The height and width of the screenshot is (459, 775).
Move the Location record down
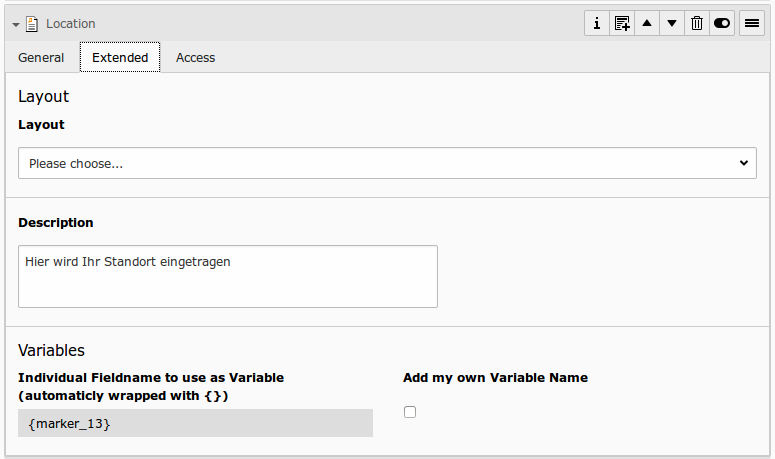672,23
